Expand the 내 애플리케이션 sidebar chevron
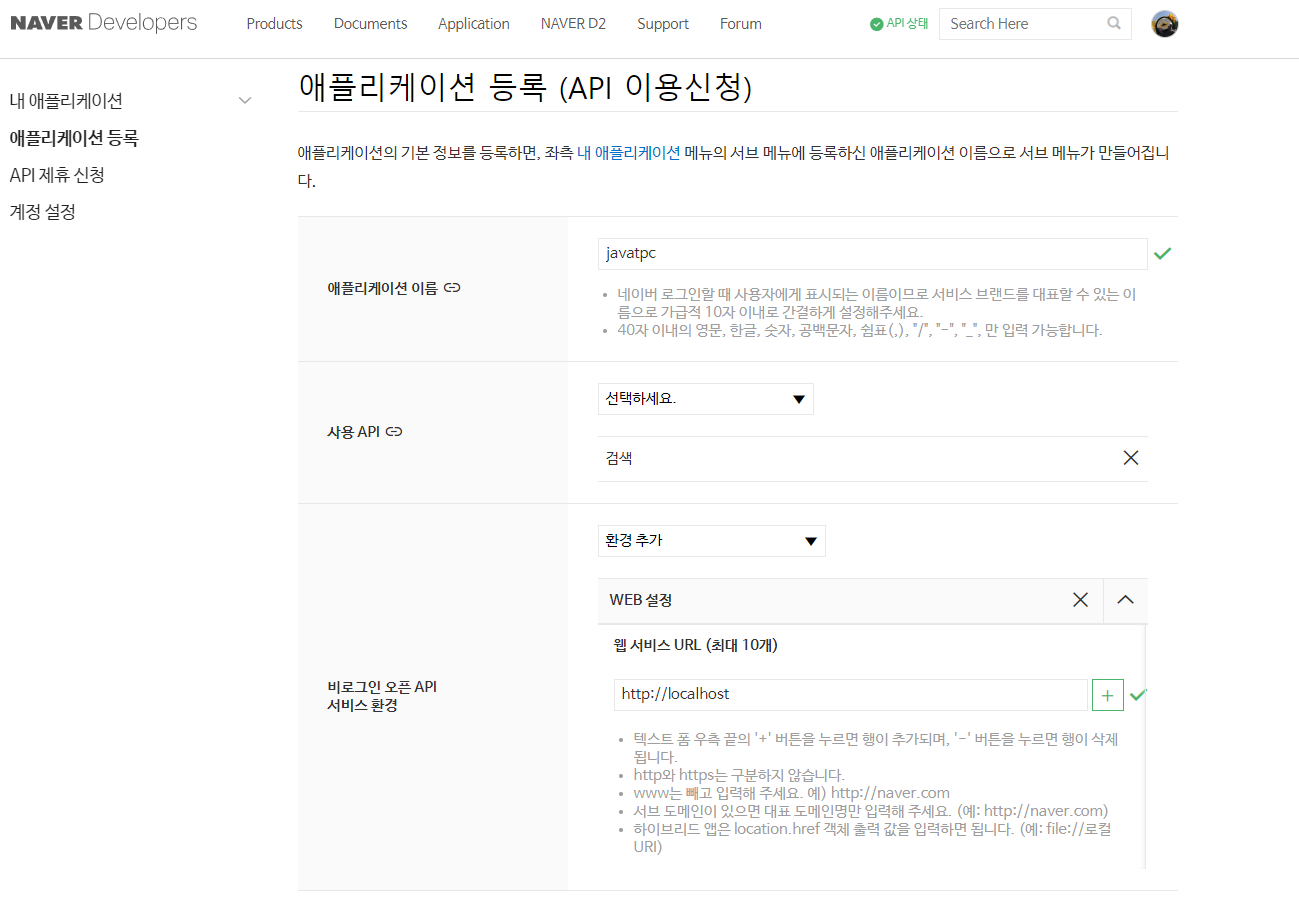 [x=245, y=100]
